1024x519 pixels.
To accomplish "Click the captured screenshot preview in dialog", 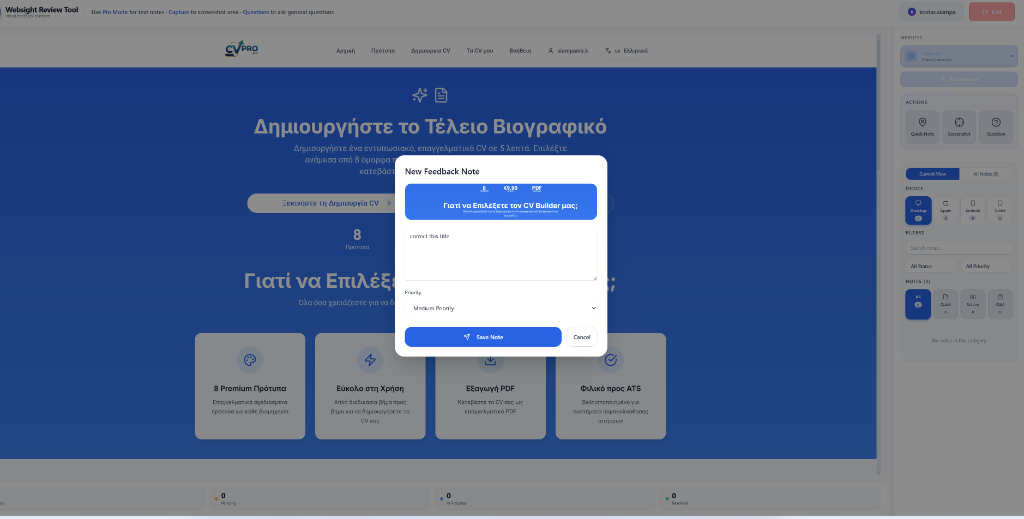I will click(500, 202).
